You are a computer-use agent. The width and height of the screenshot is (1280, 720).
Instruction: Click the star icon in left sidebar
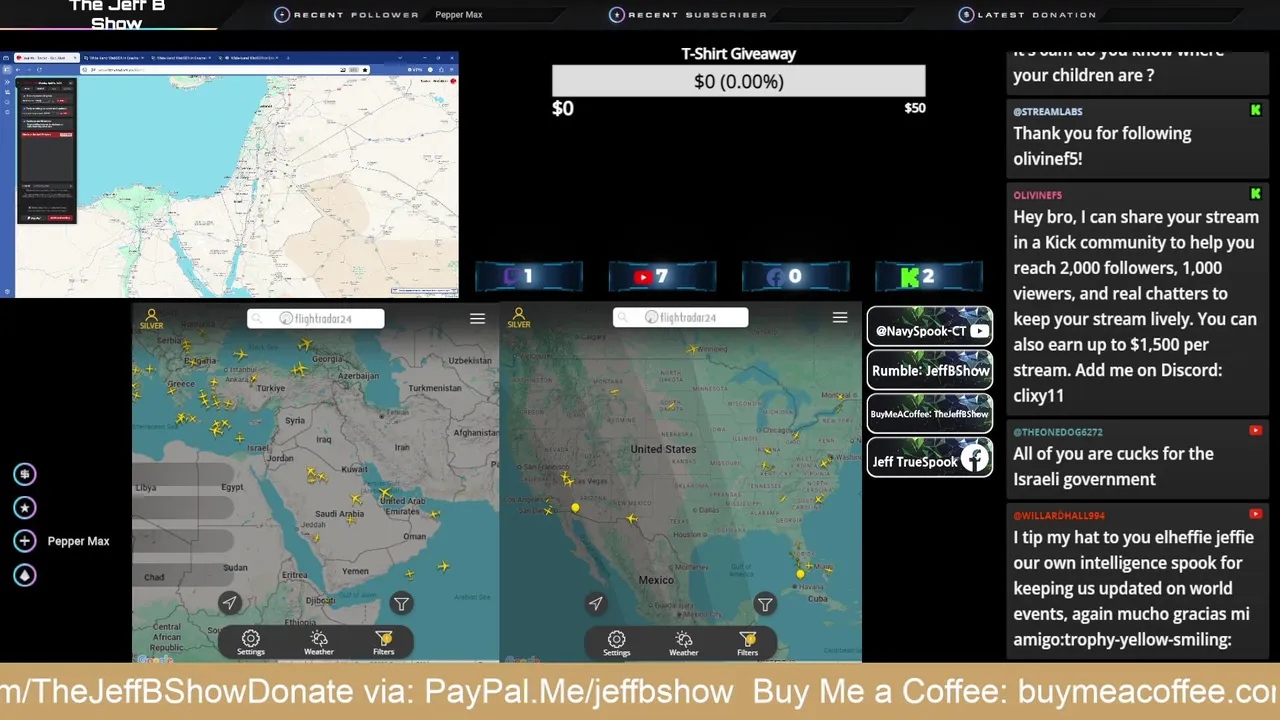(25, 508)
